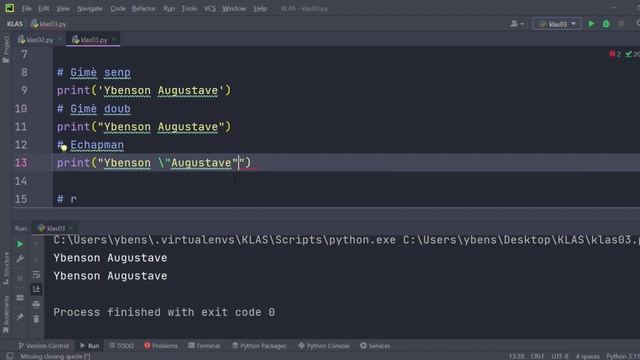This screenshot has height=360, width=640.
Task: Open the Terminal tool window
Action: (204, 346)
